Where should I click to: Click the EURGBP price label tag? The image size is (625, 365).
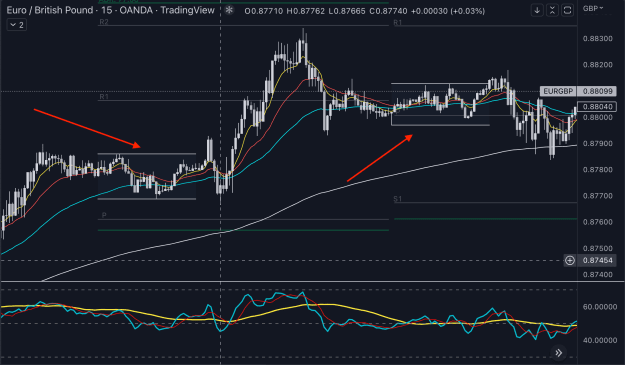tap(558, 91)
